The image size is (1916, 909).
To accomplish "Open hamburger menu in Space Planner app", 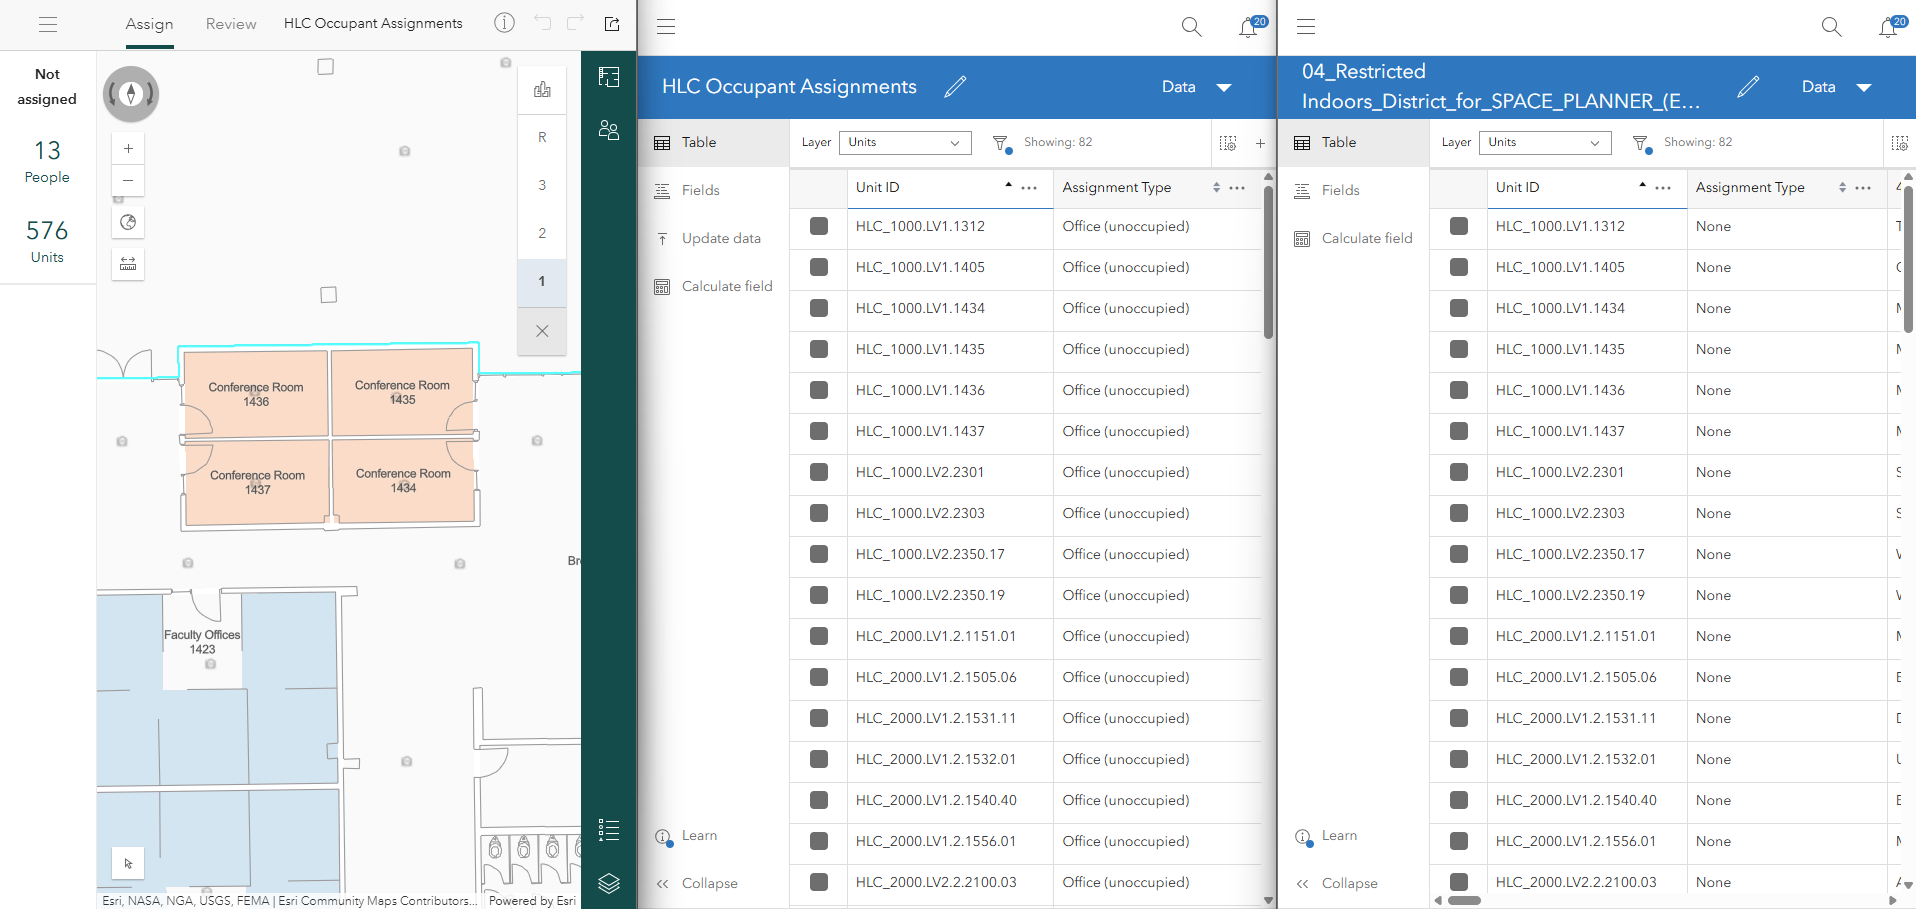I will 48,25.
